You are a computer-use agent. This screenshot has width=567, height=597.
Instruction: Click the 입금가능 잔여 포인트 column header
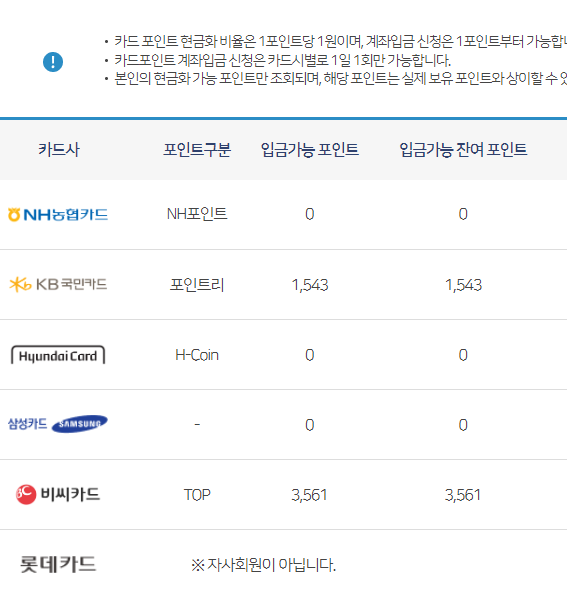[x=463, y=150]
